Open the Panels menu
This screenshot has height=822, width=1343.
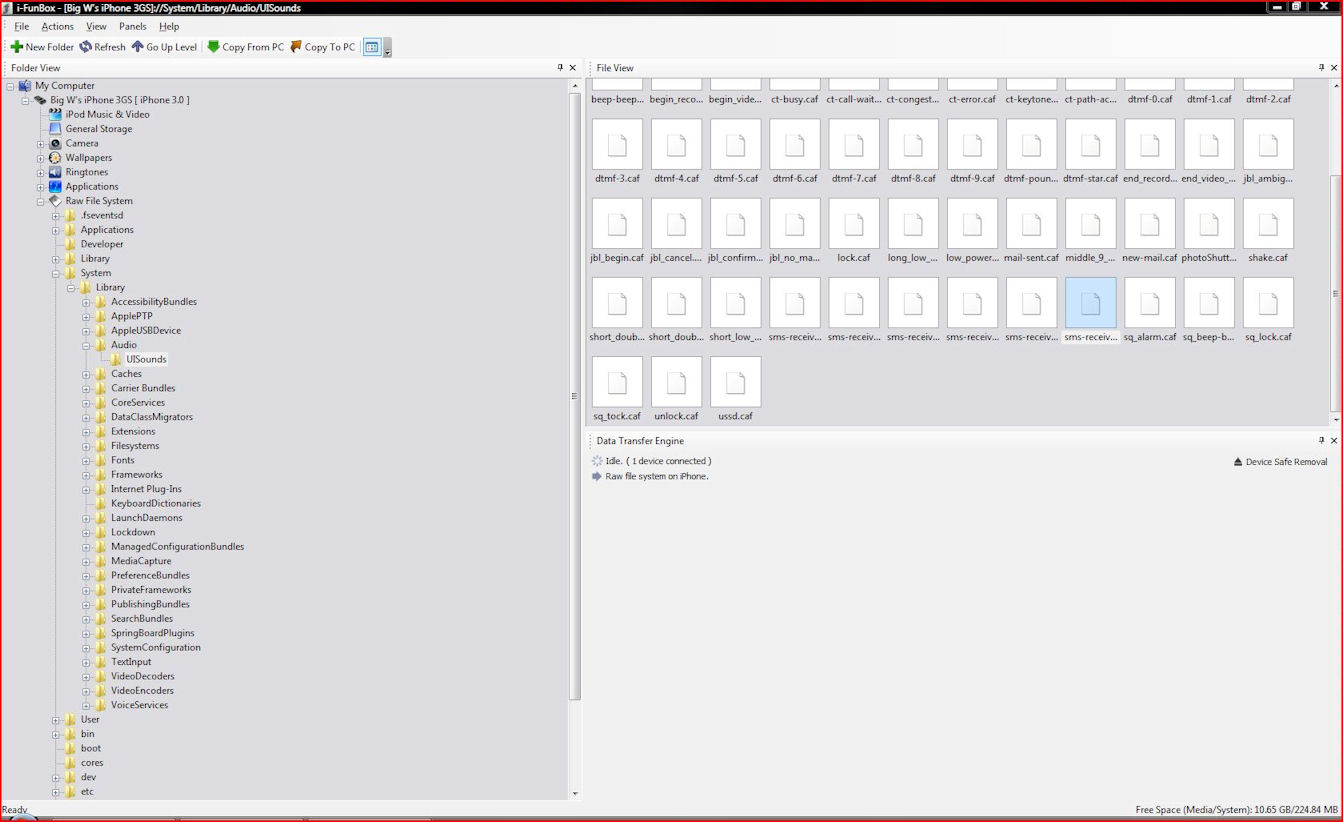132,26
